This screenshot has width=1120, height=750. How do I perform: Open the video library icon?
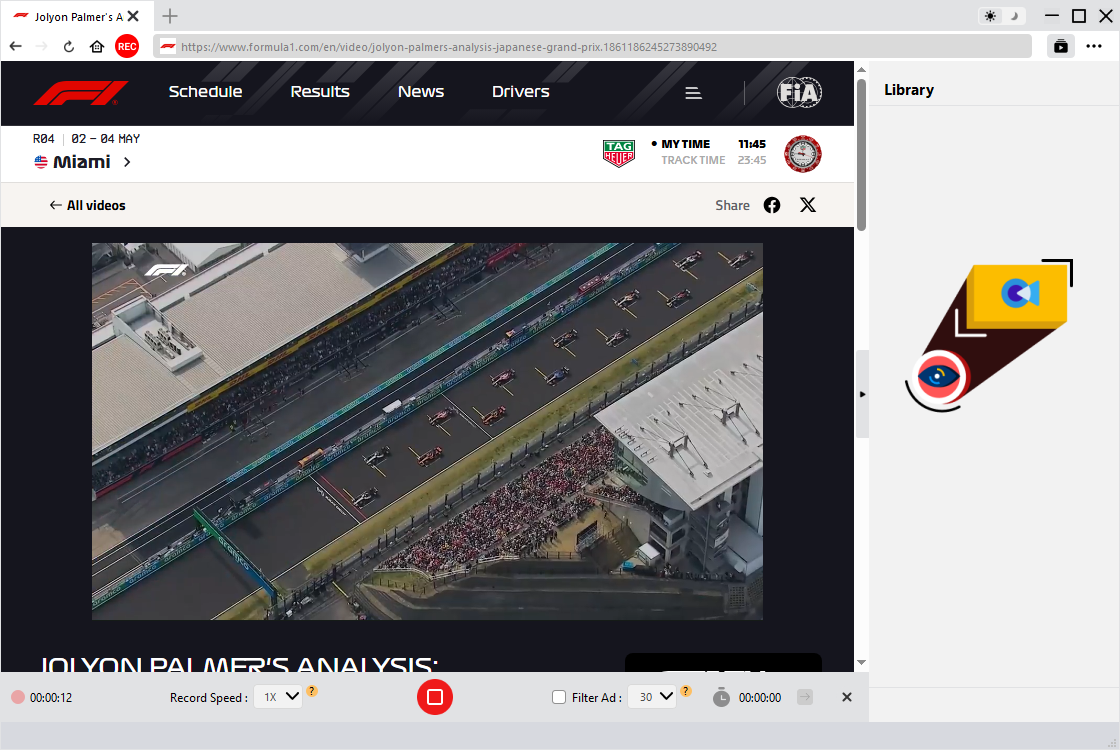(1060, 46)
